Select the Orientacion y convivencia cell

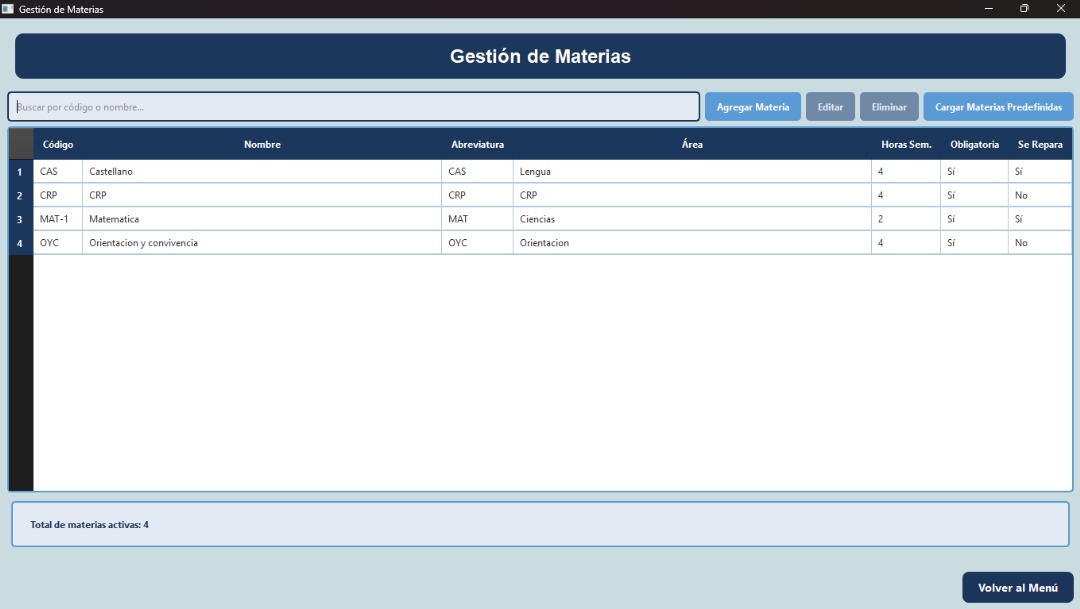[262, 243]
